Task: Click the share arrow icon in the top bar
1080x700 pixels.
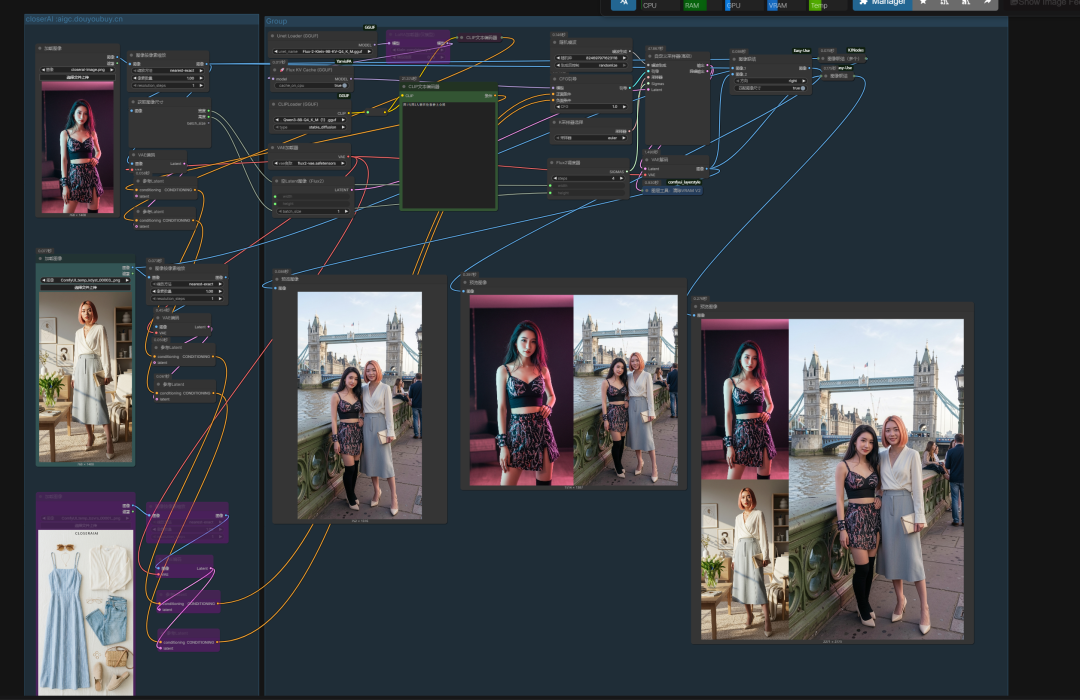Action: (x=988, y=3)
